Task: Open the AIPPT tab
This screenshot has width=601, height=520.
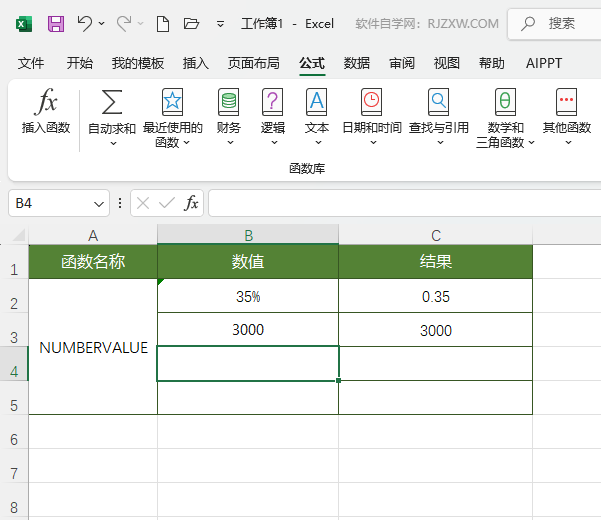Action: (x=544, y=63)
